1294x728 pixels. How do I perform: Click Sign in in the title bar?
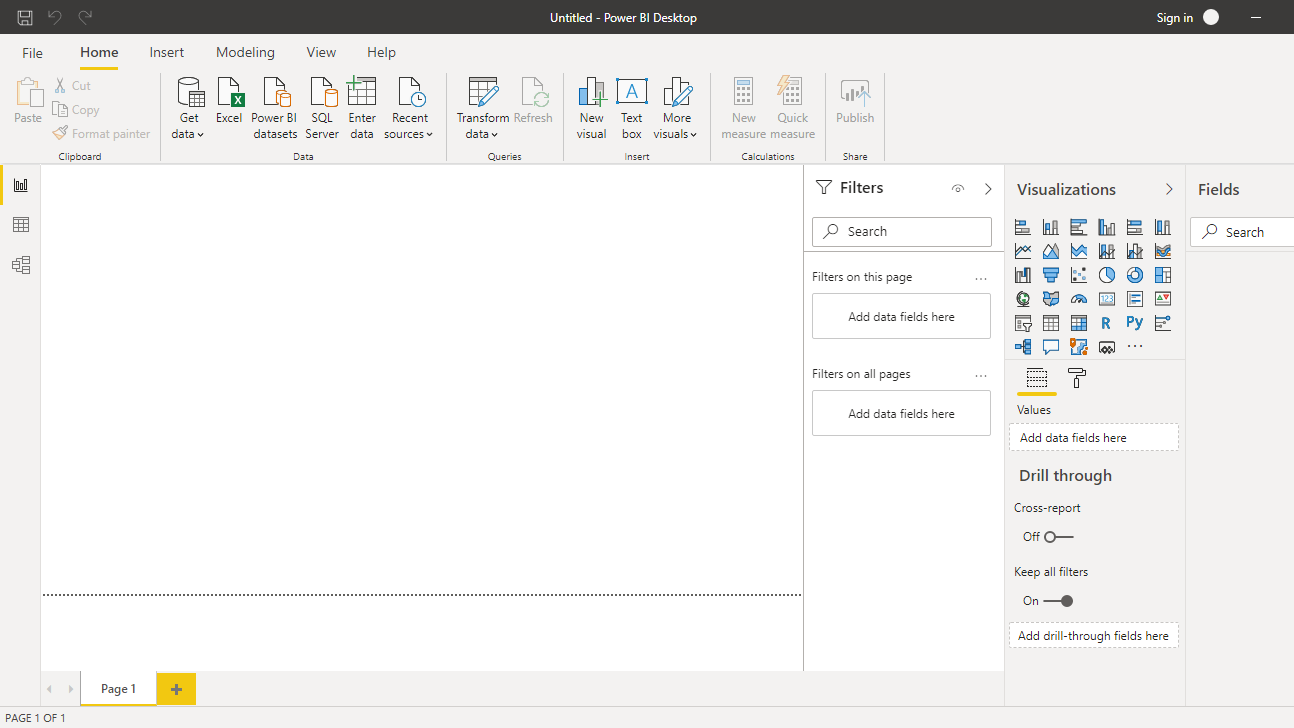click(x=1174, y=17)
